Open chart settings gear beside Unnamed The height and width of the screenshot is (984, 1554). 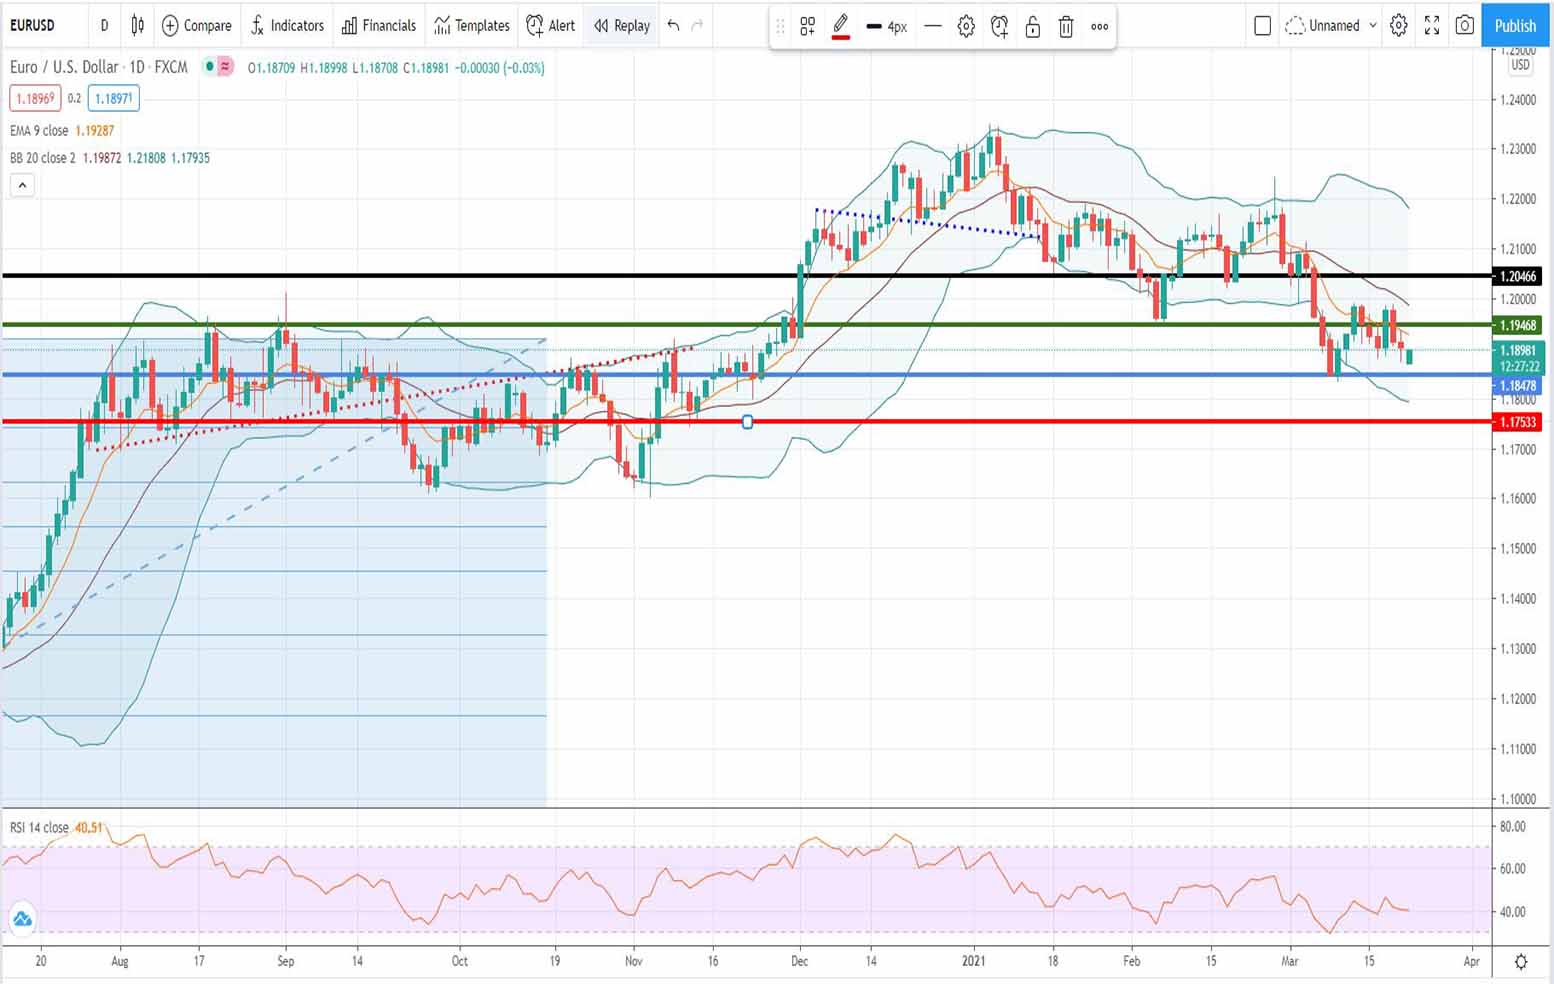1399,26
